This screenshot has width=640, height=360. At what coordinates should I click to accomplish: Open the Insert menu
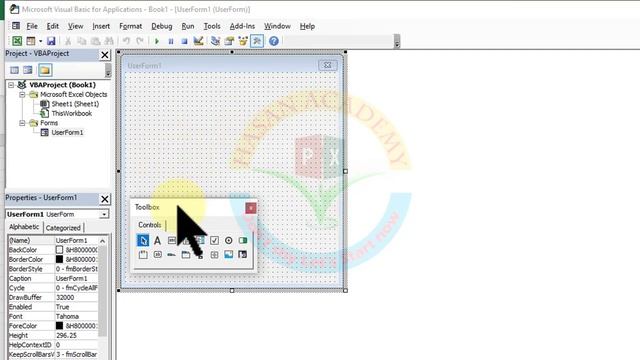tap(101, 26)
